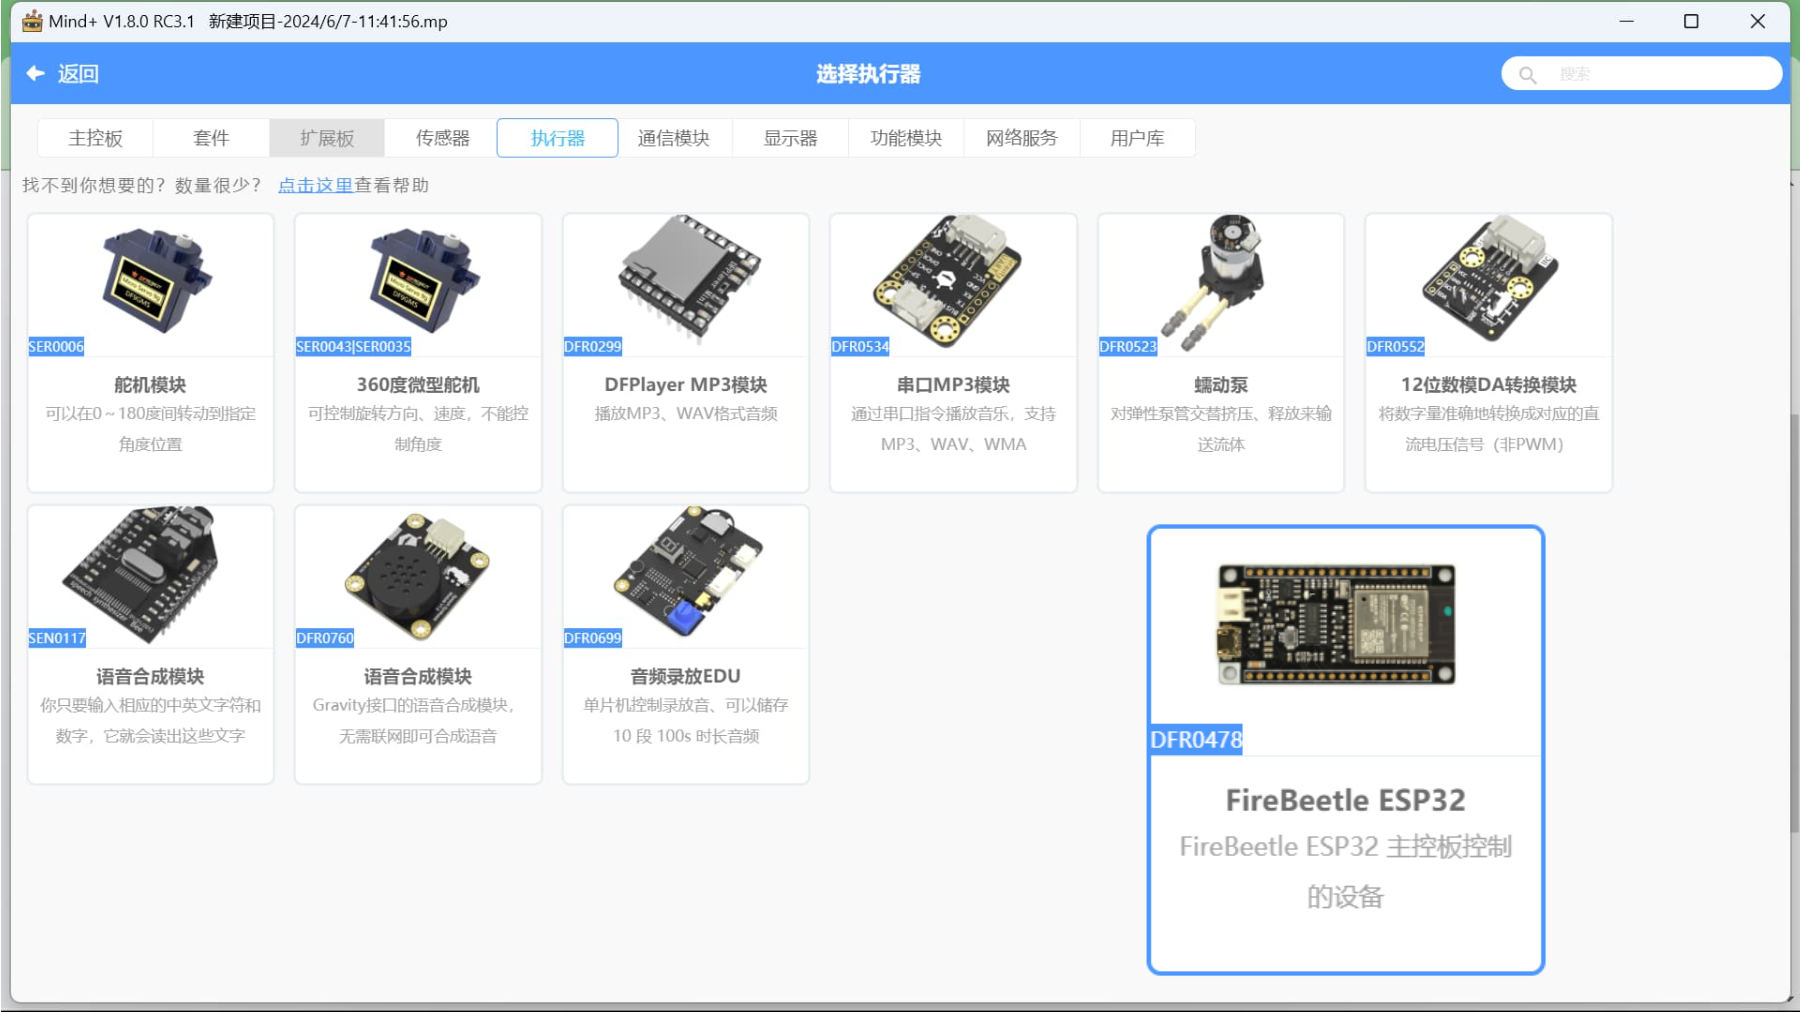1800x1012 pixels.
Task: Select the SER0006 servo module image
Action: (x=156, y=280)
